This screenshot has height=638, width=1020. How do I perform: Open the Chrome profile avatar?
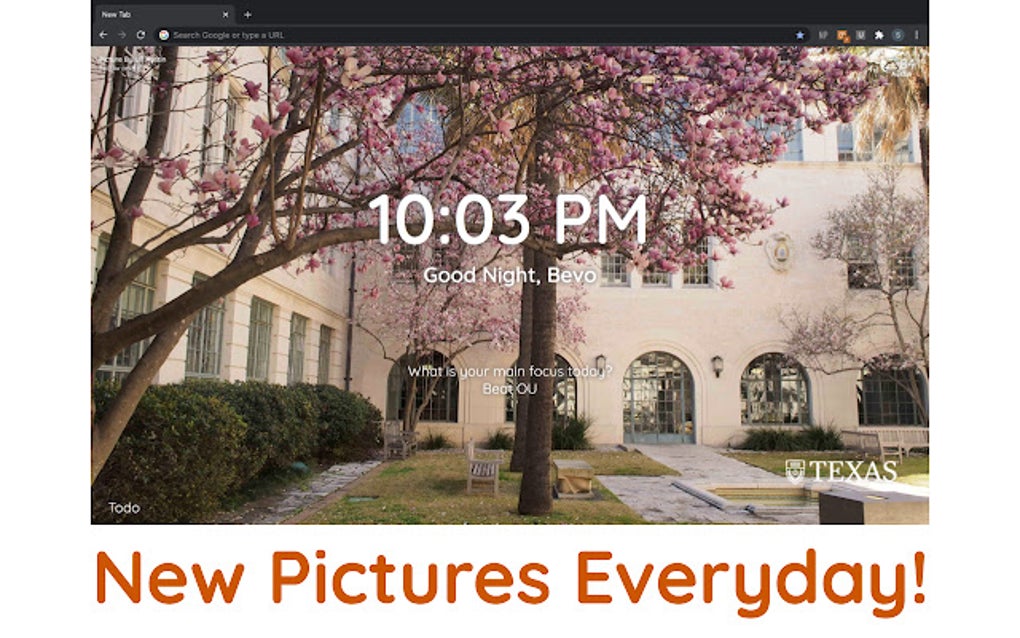pos(898,35)
